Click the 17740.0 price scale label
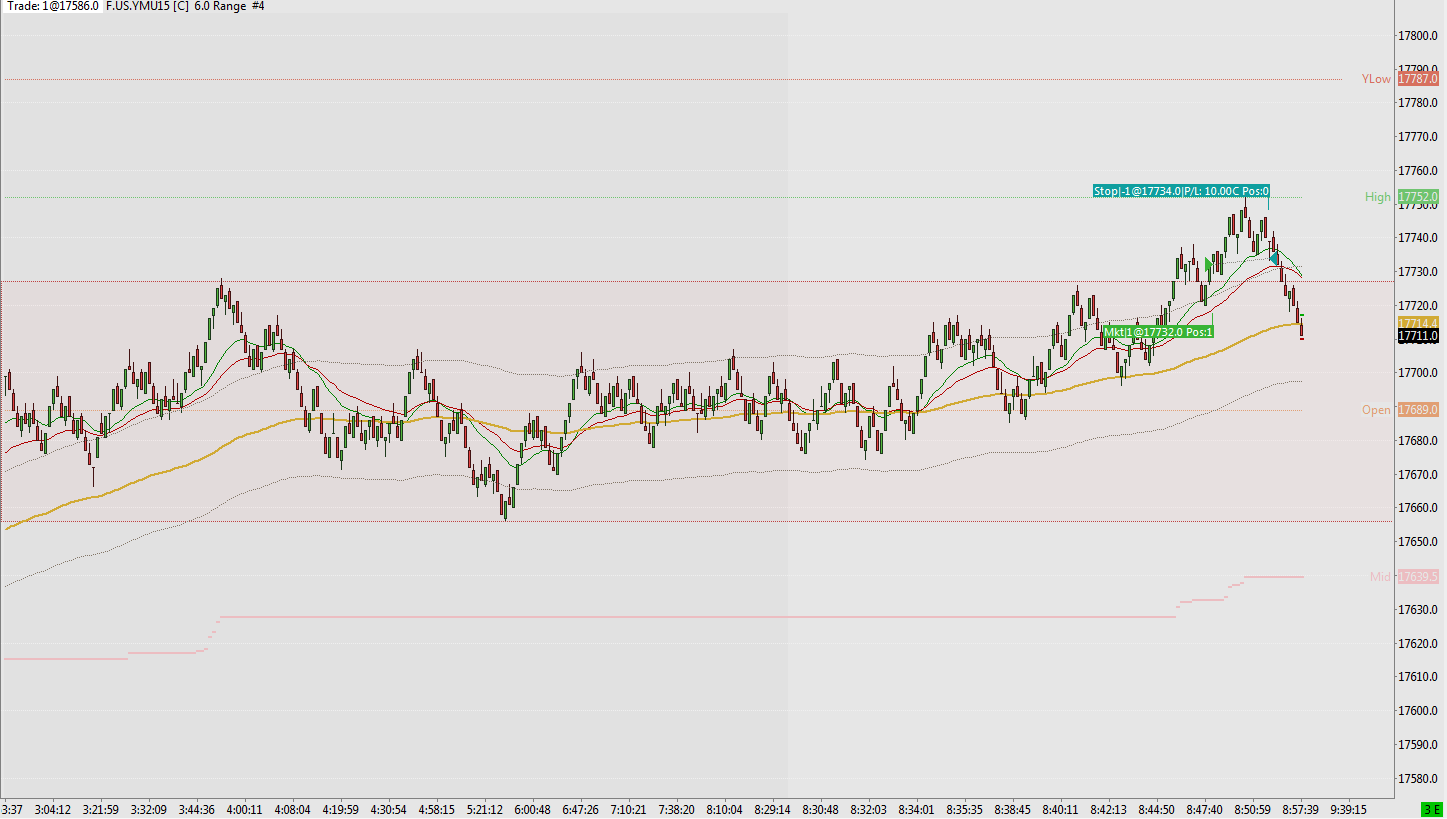 (x=1419, y=238)
